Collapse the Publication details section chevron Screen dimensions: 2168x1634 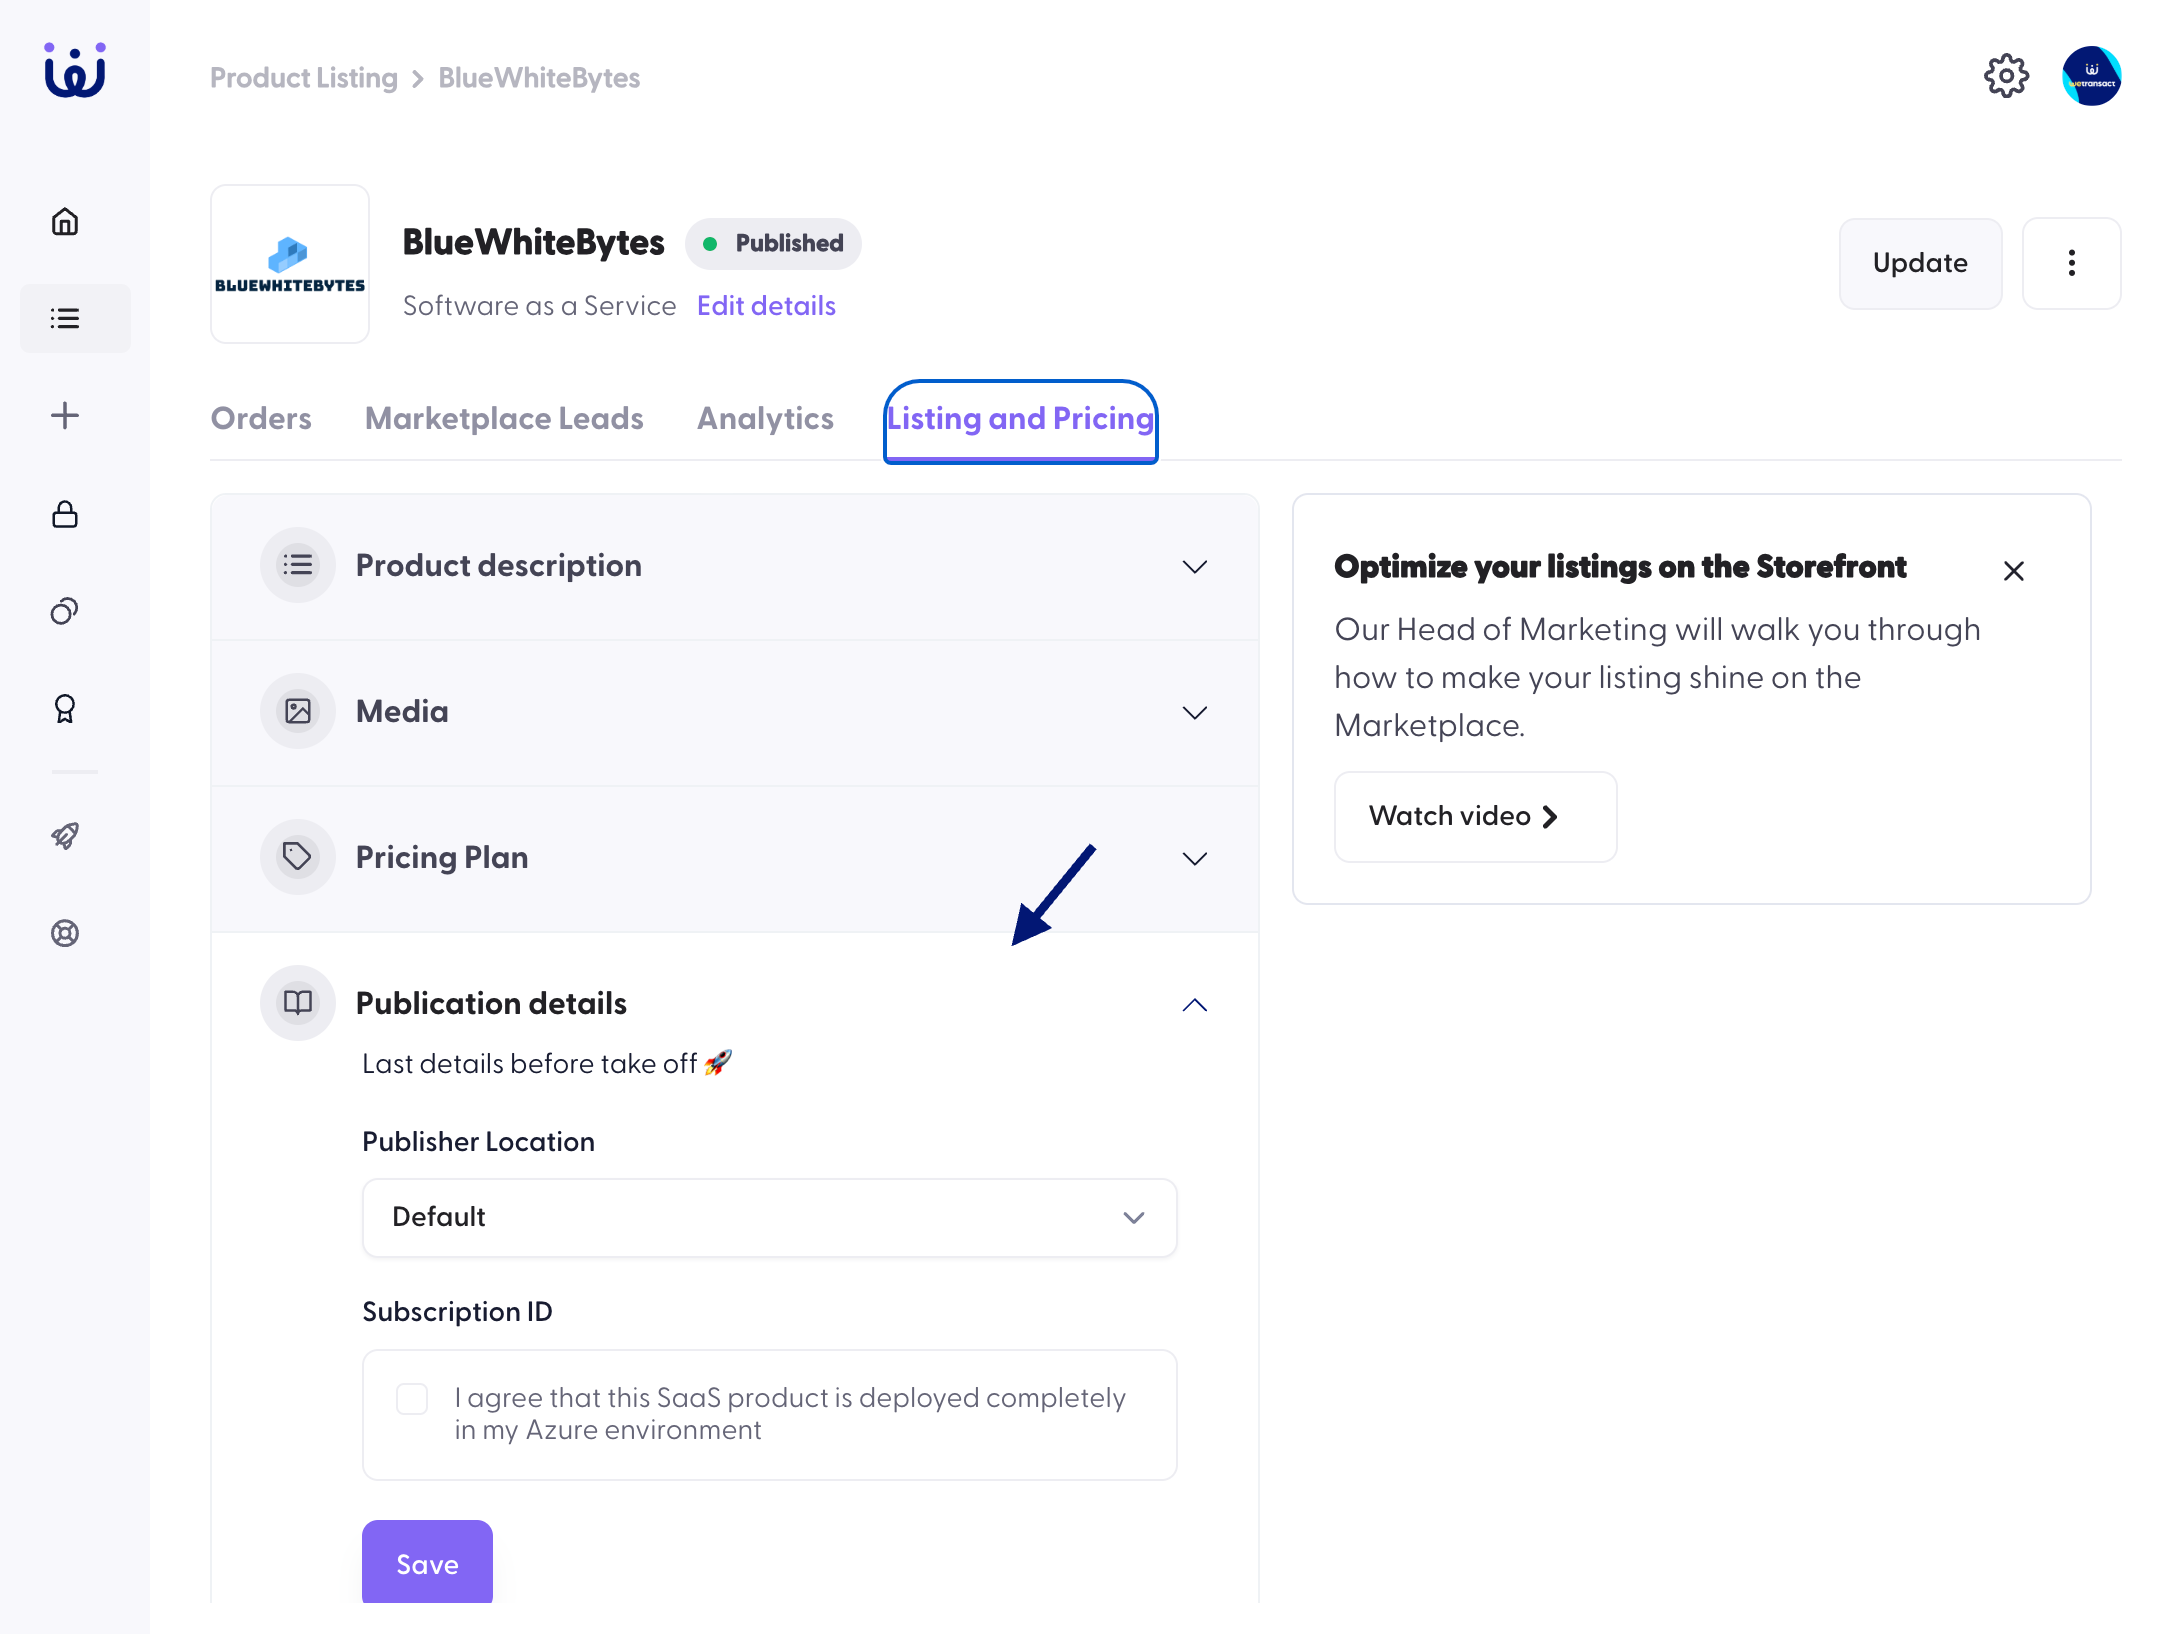1195,1005
